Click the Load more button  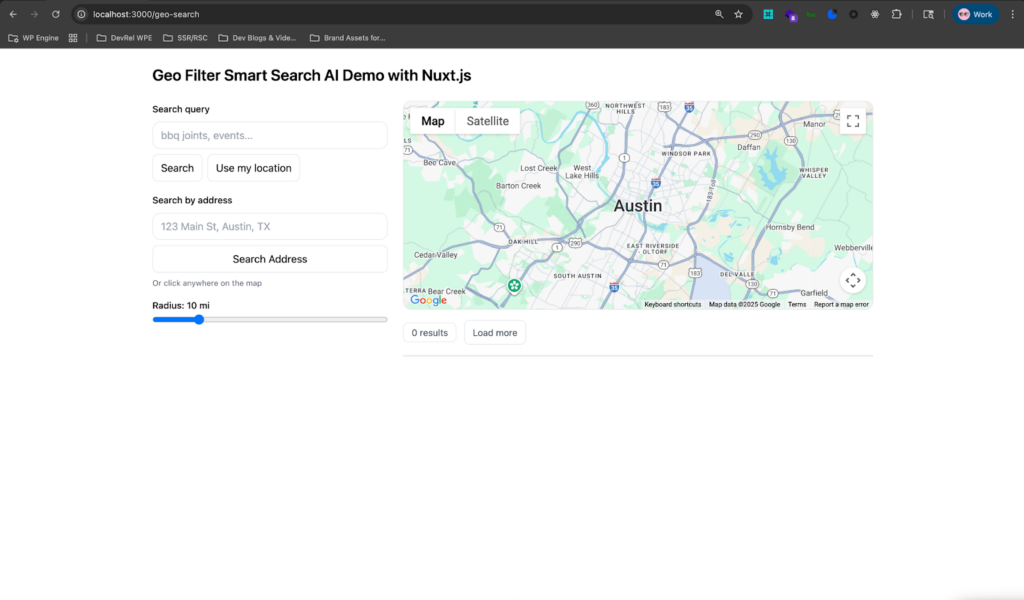pos(494,333)
